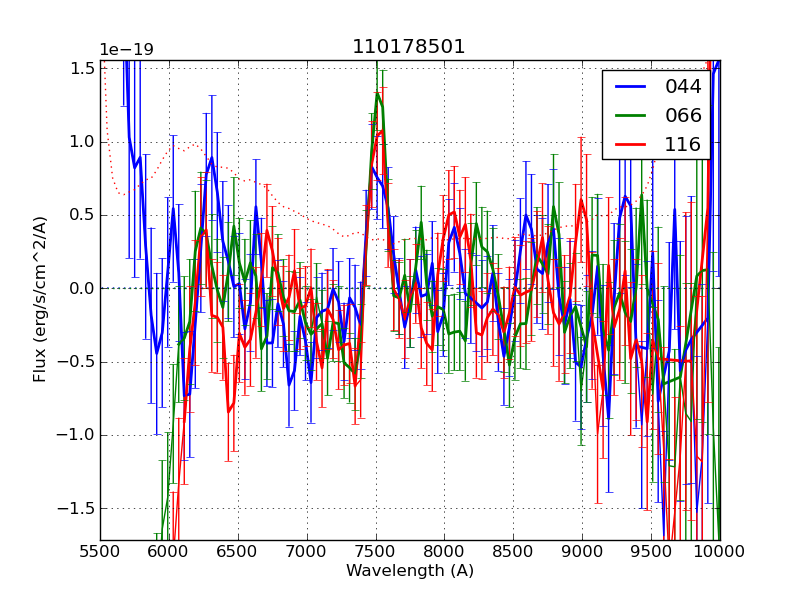This screenshot has width=800, height=600.
Task: Select the 066 legend label
Action: tap(683, 115)
